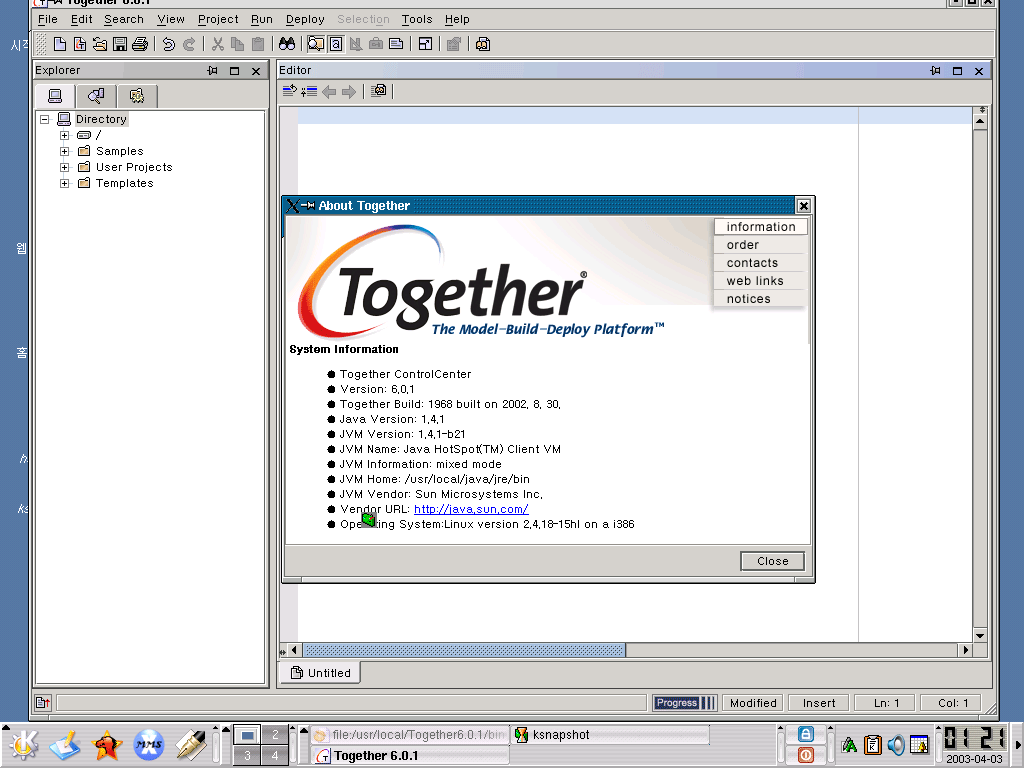
Task: Open the Edit menu
Action: pos(82,20)
